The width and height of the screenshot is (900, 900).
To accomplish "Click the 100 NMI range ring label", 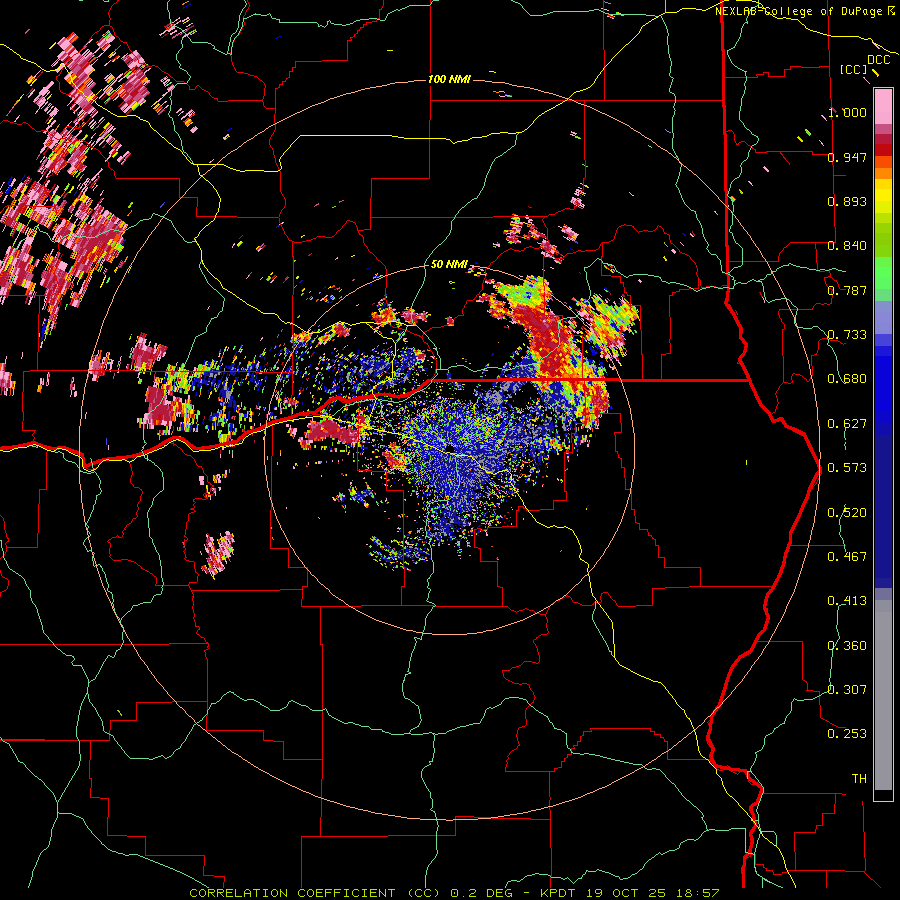I will pos(449,79).
